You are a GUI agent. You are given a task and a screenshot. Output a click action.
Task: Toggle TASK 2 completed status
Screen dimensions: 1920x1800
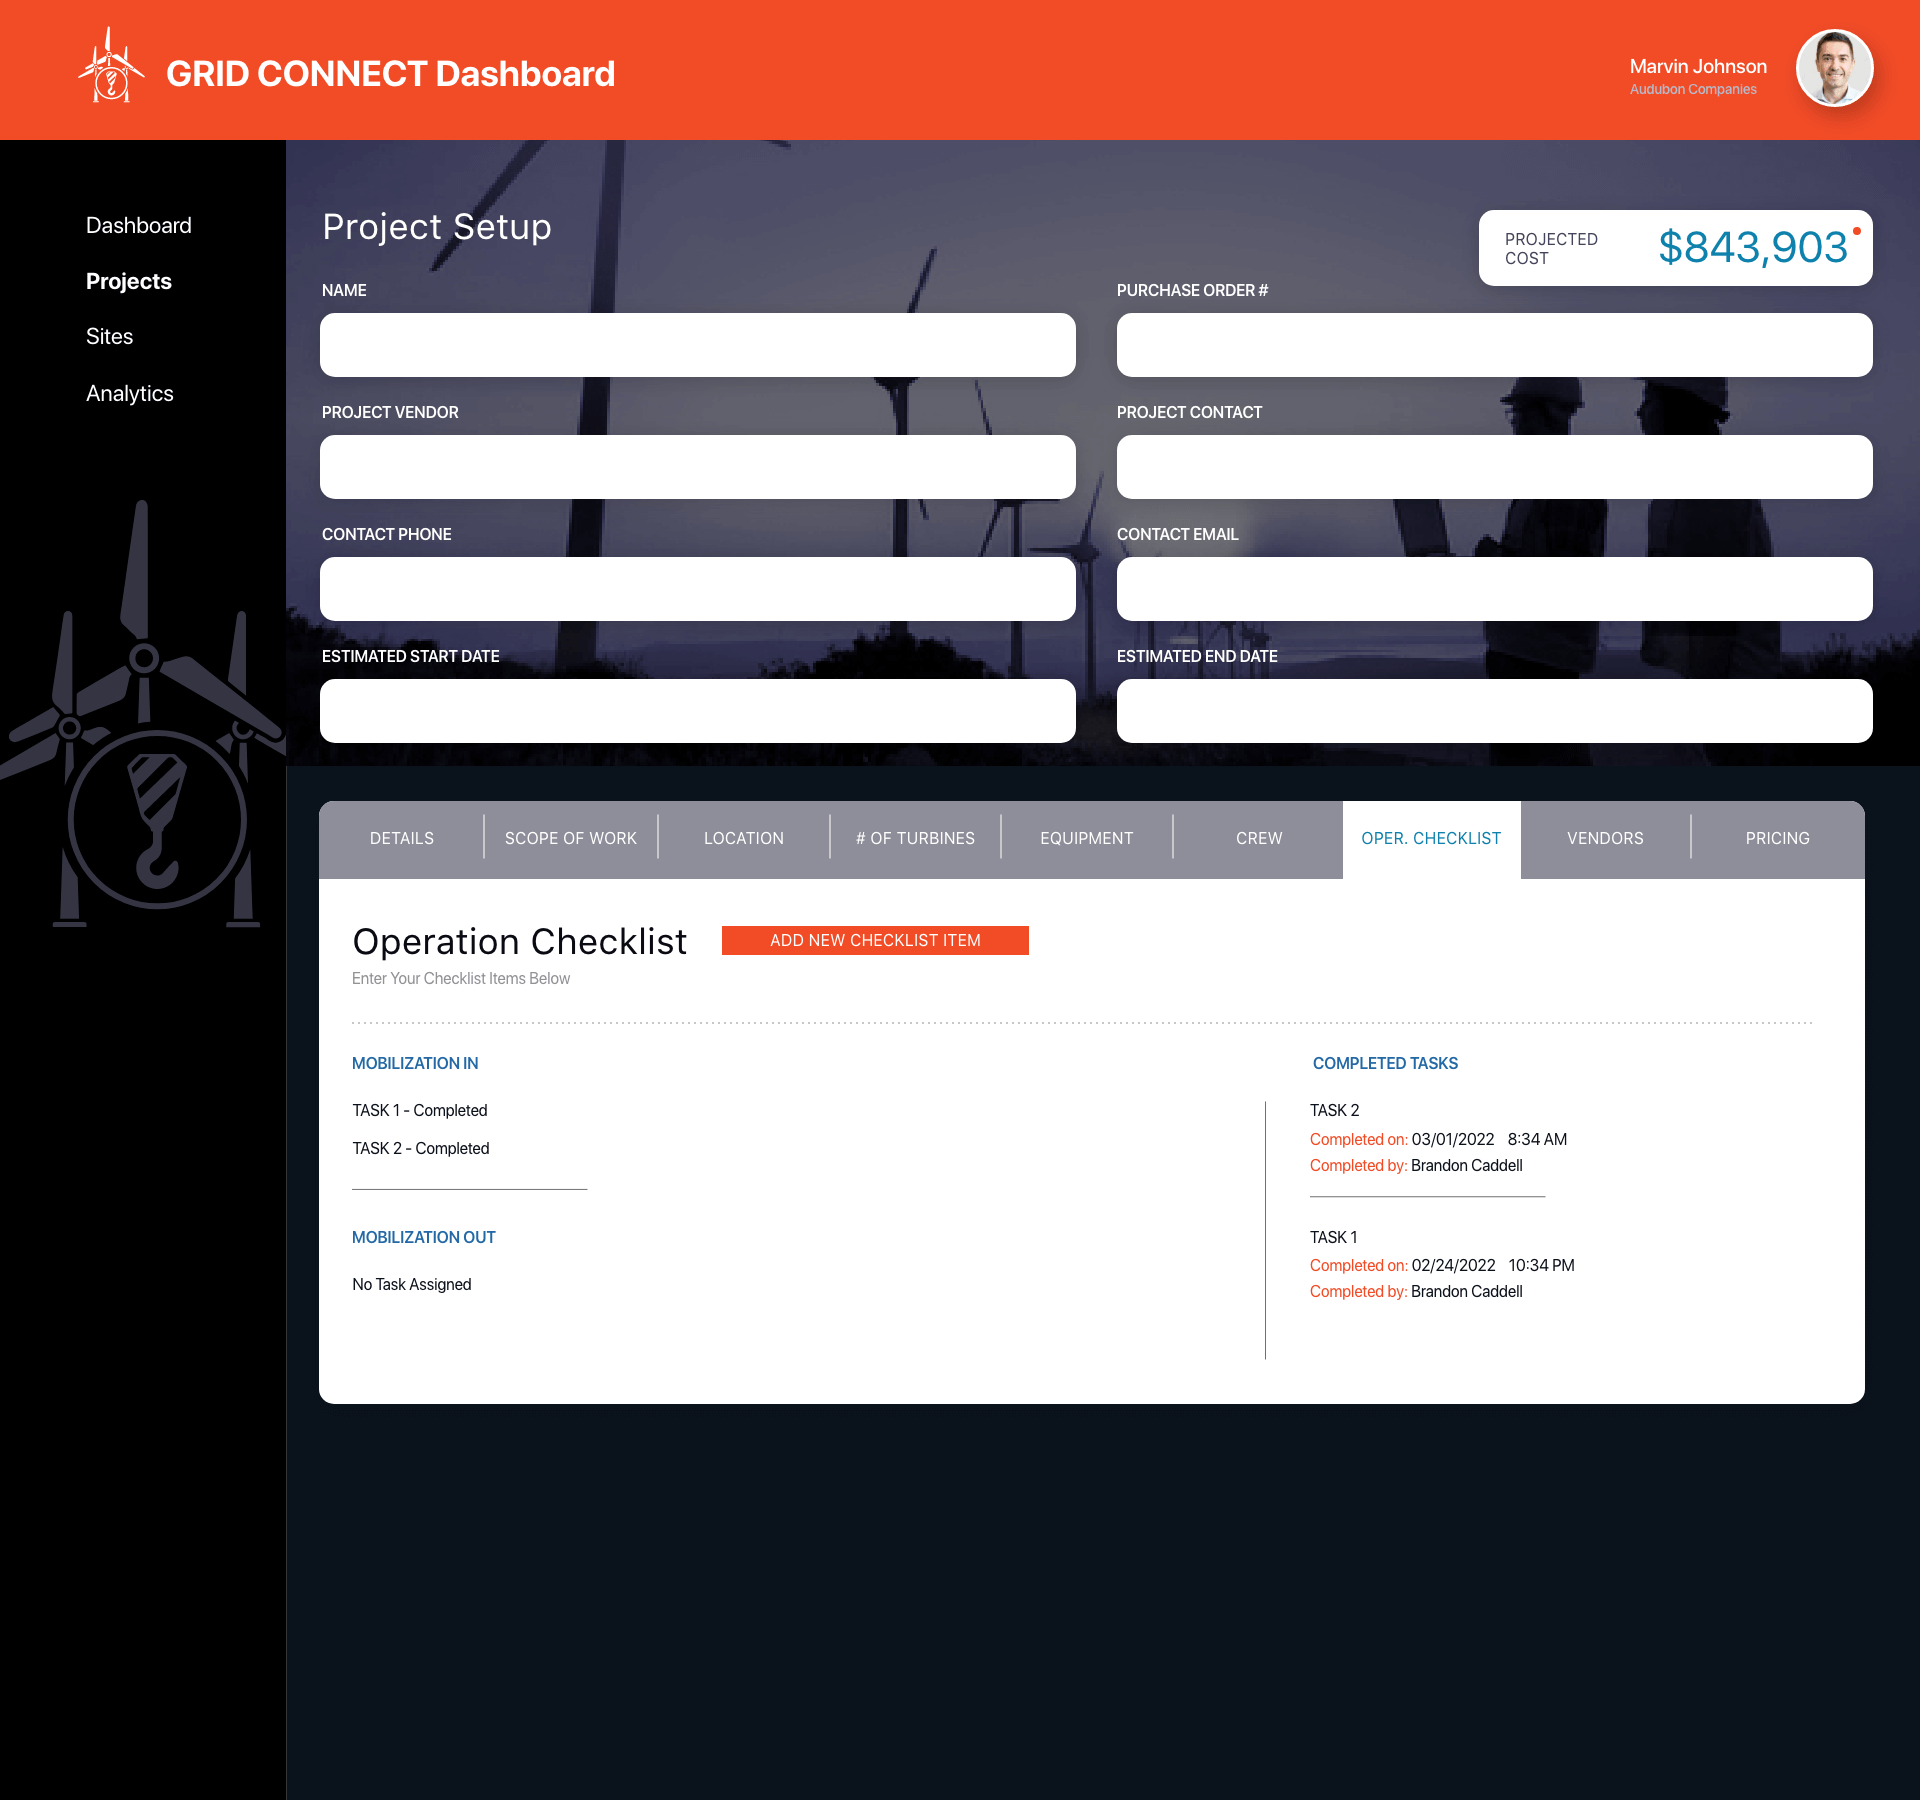point(418,1149)
